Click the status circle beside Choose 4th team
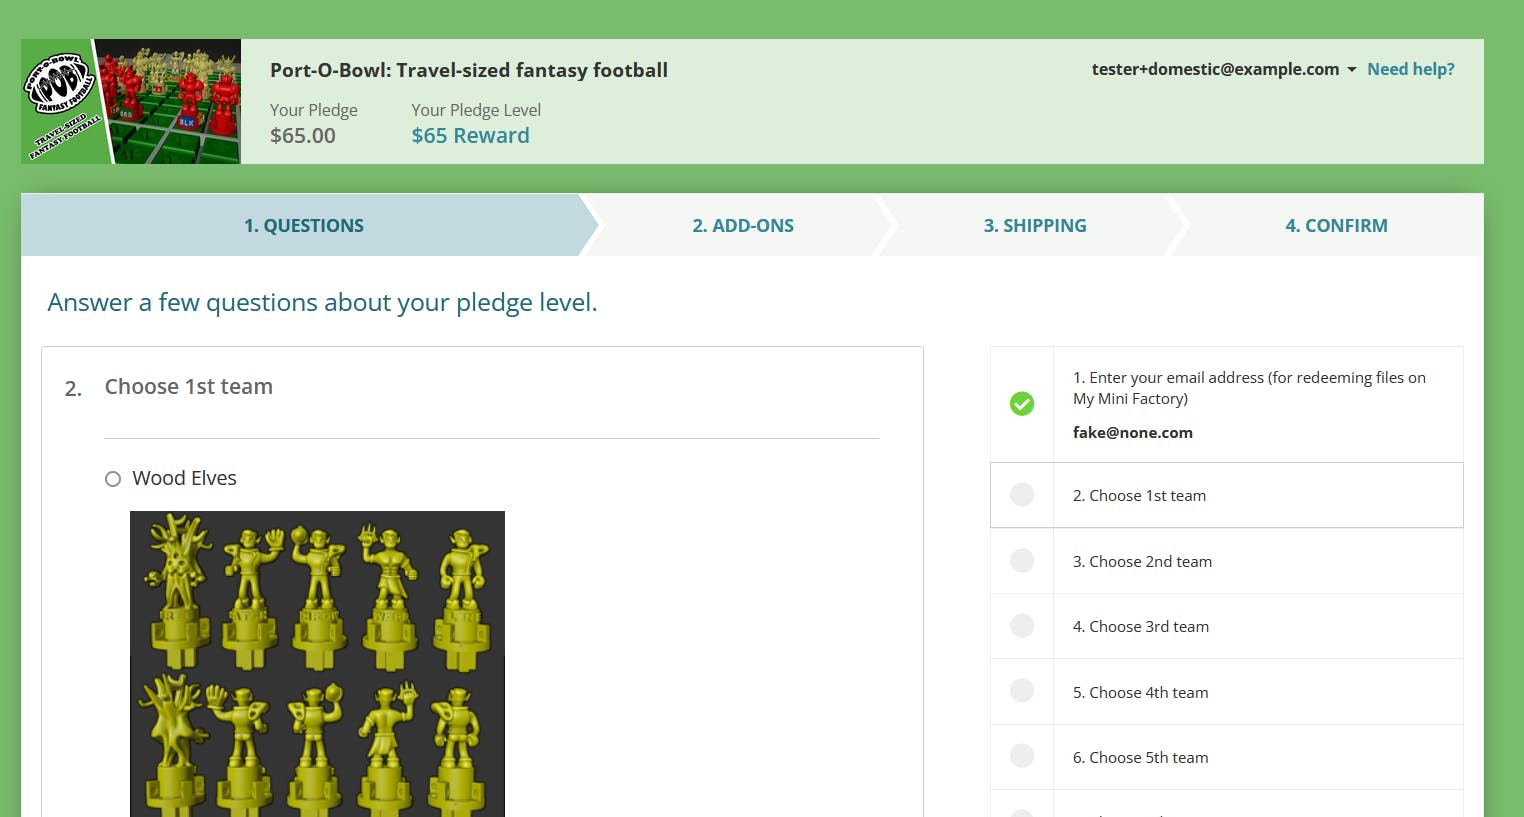1524x817 pixels. click(1022, 691)
